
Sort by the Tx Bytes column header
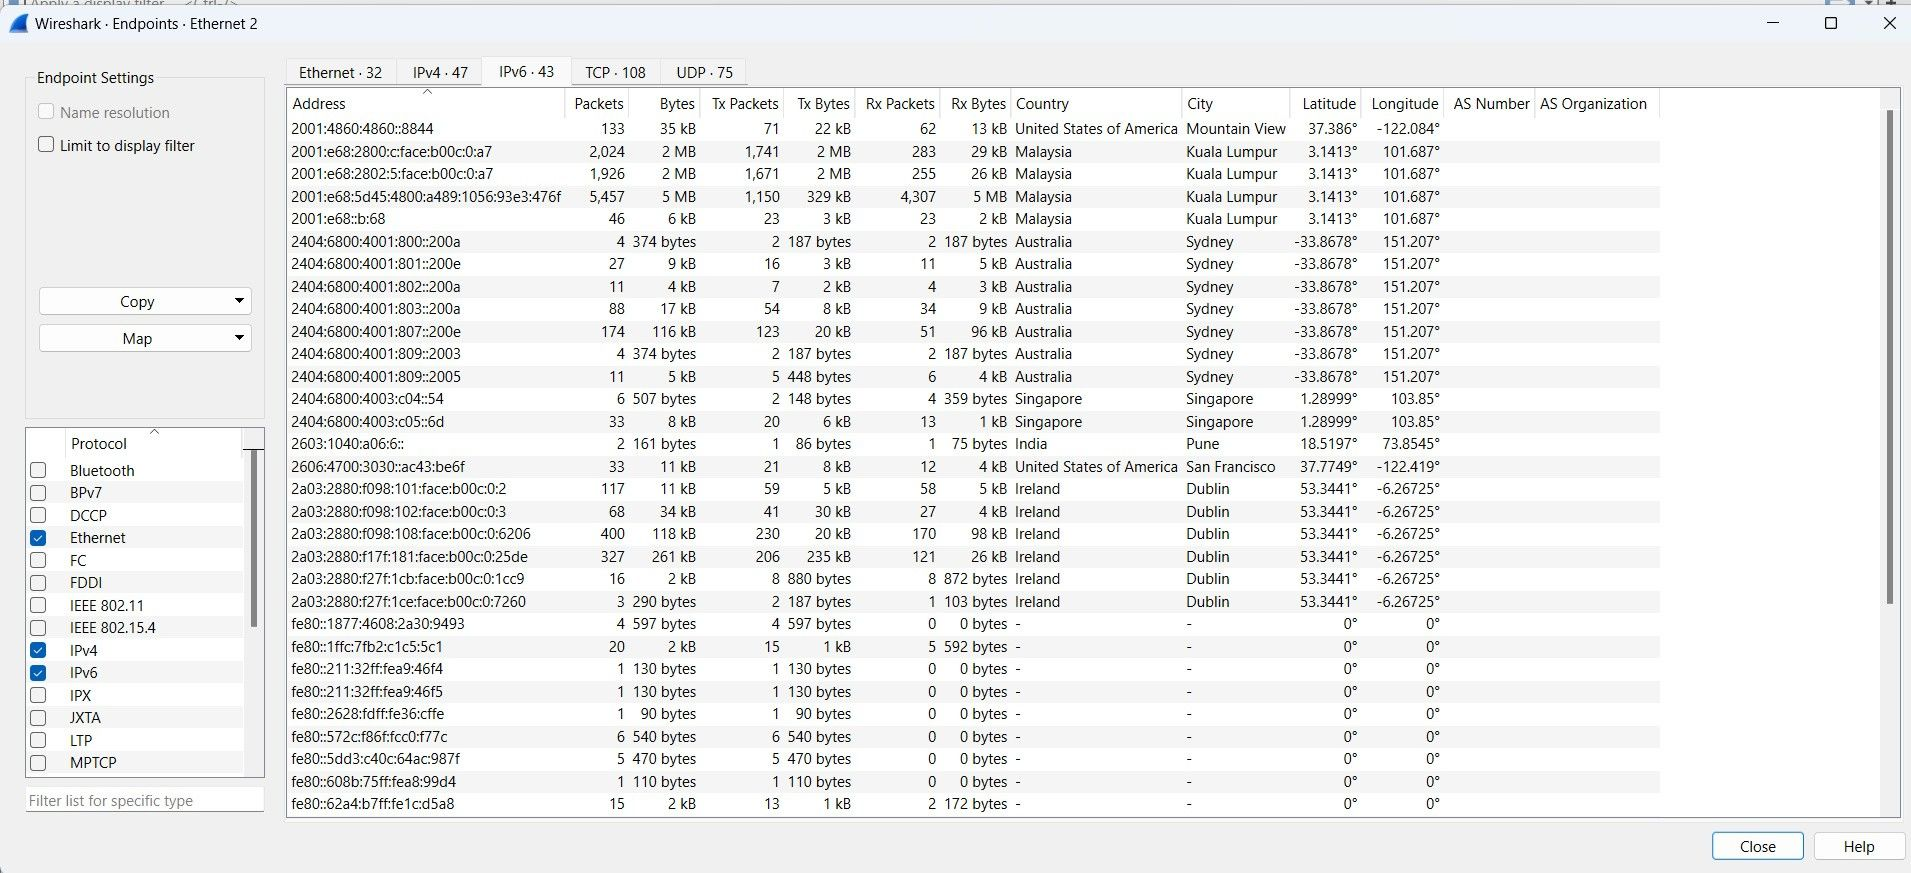(x=822, y=104)
